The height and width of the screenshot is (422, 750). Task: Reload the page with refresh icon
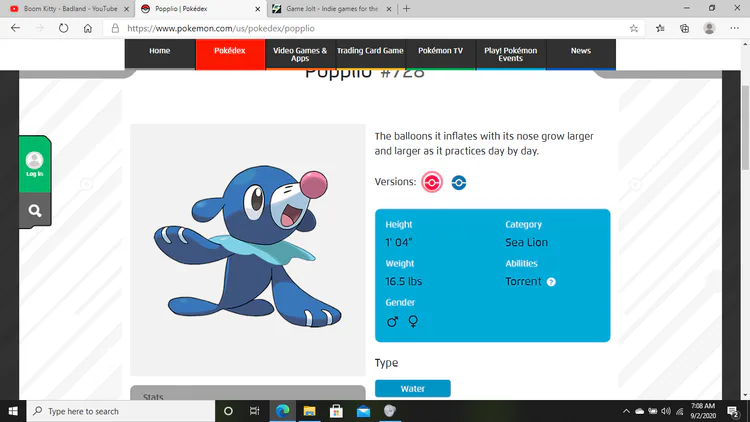tap(63, 28)
